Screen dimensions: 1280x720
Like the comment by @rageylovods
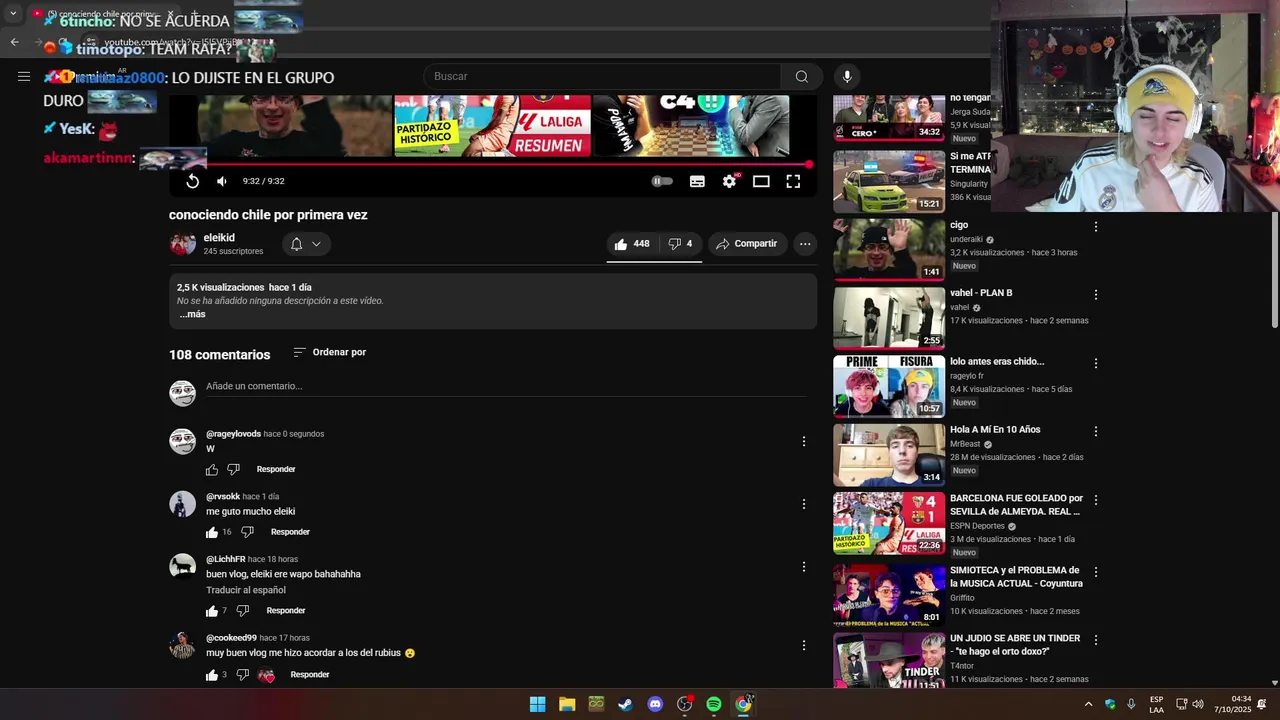(212, 469)
